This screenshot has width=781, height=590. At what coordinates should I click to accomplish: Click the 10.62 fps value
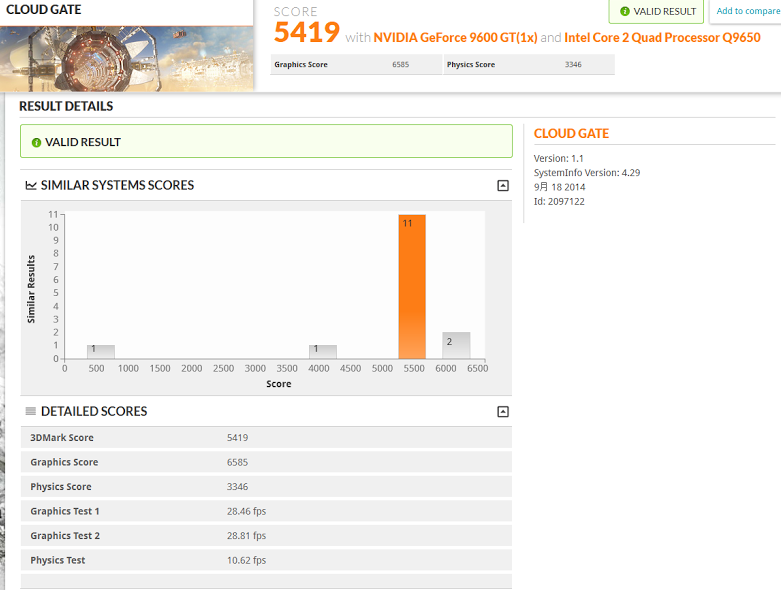tap(247, 560)
